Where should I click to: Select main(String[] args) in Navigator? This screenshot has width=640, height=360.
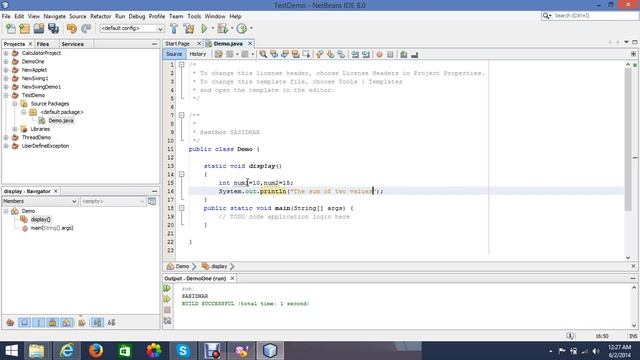(x=52, y=228)
